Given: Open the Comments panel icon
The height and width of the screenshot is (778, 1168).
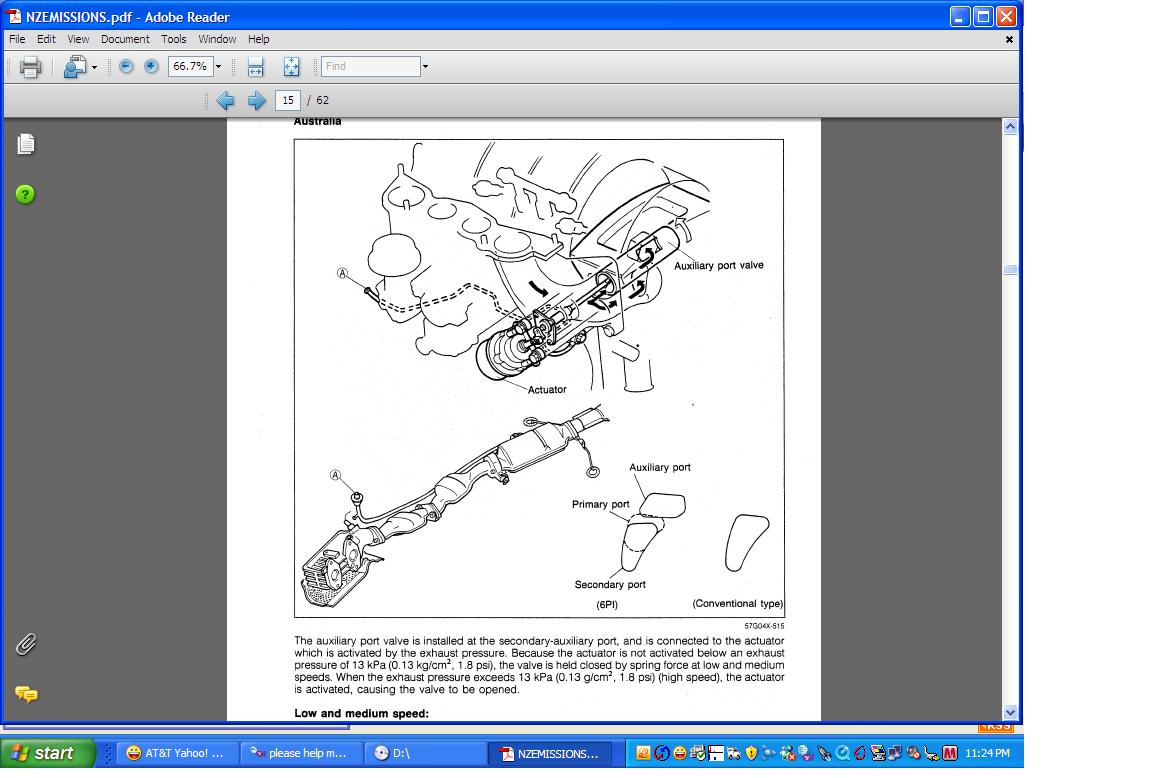Looking at the screenshot, I should [26, 694].
